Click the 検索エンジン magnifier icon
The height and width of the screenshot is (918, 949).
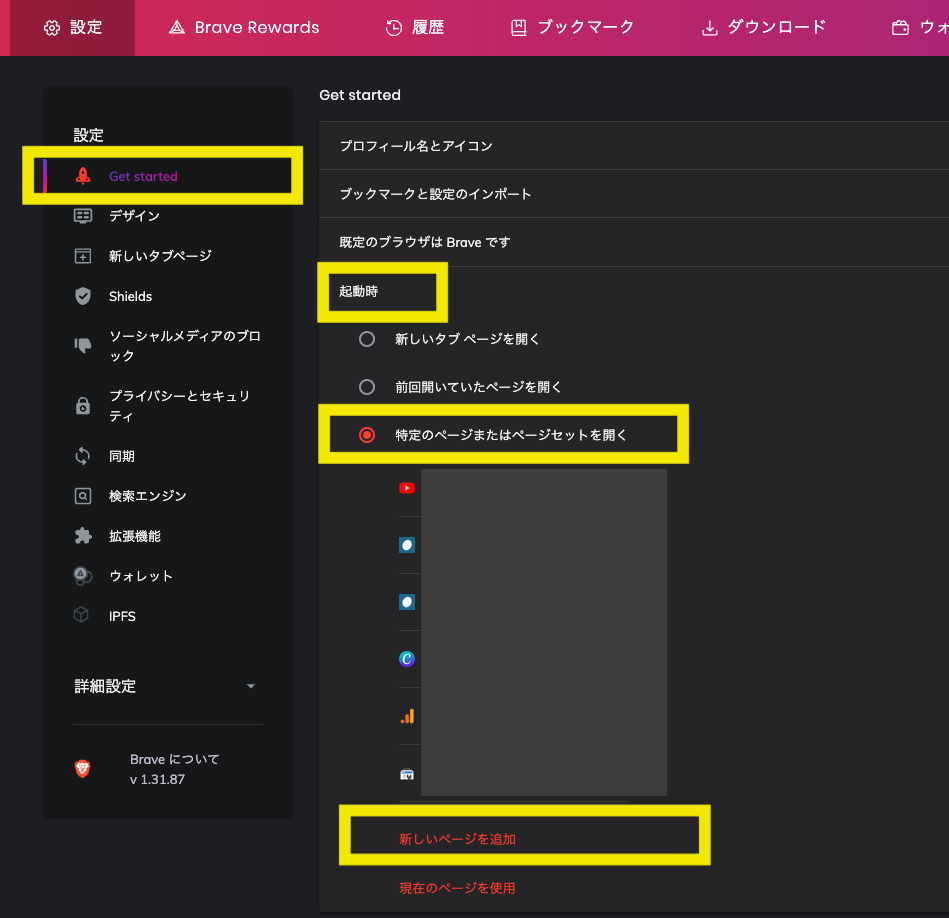tap(83, 496)
